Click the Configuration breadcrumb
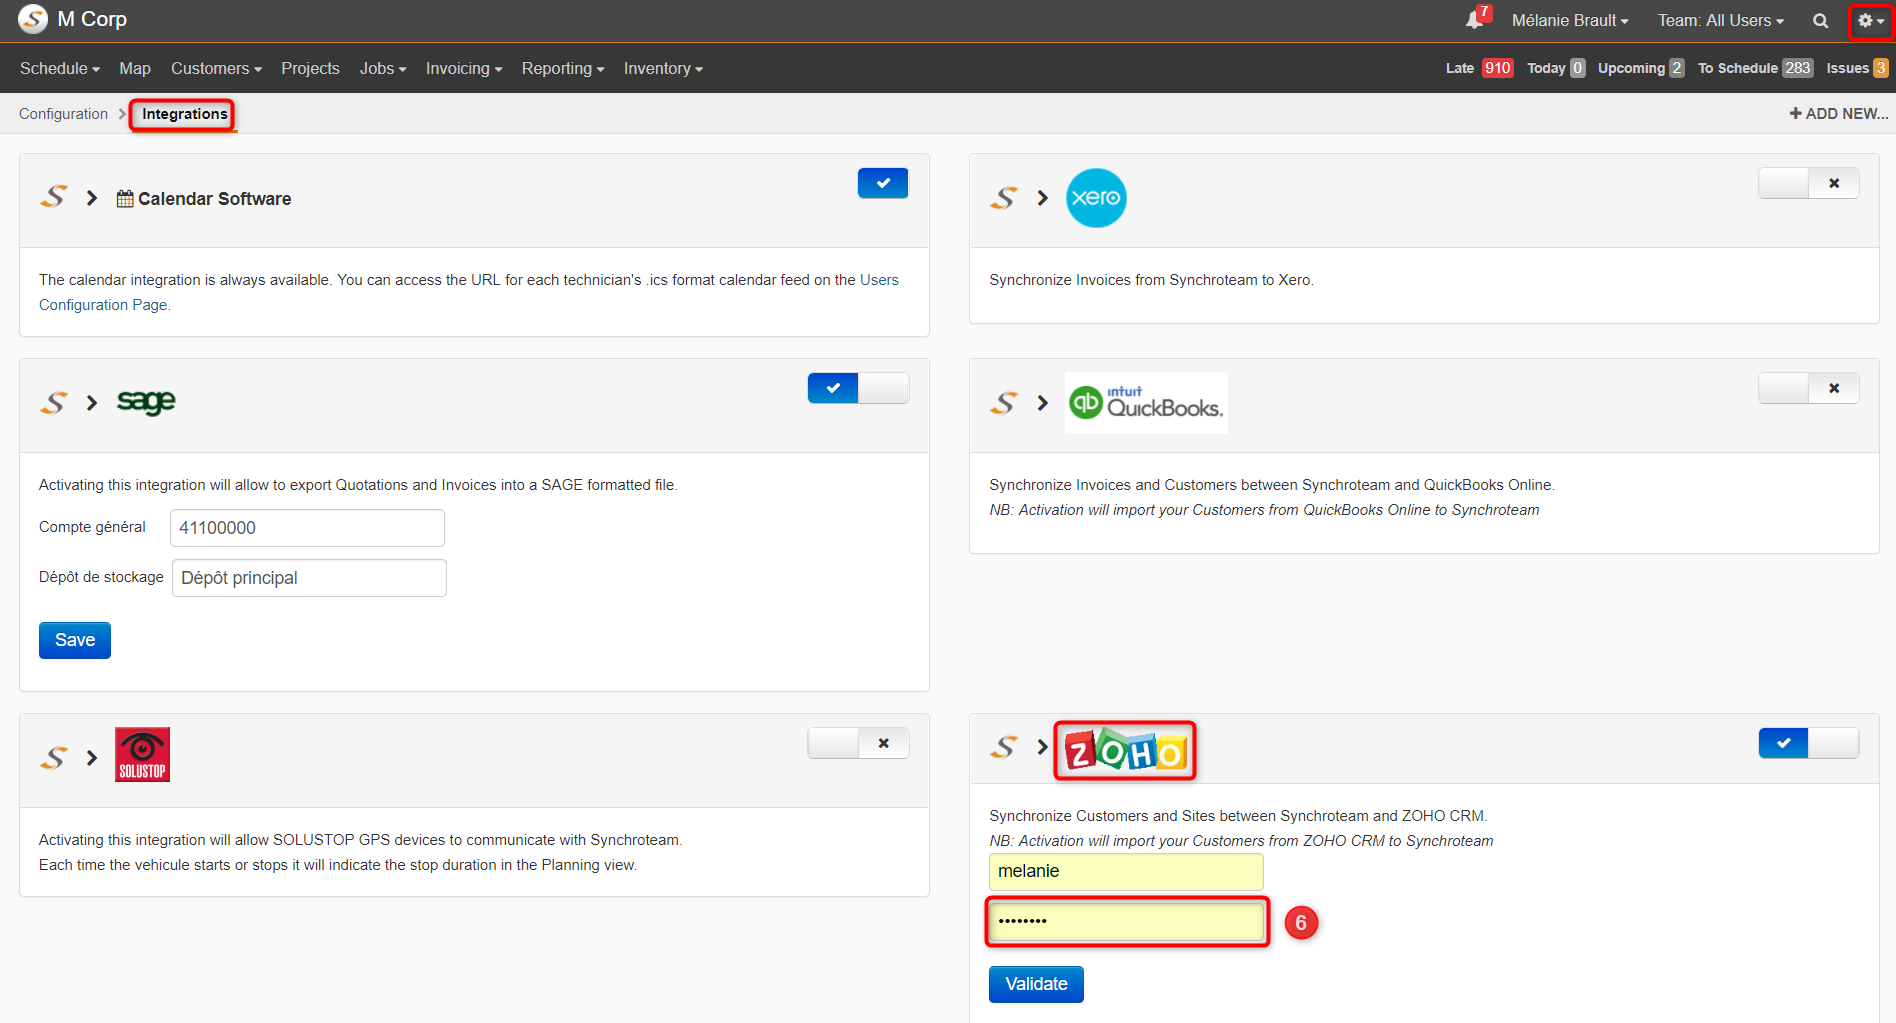The width and height of the screenshot is (1896, 1023). pos(63,114)
